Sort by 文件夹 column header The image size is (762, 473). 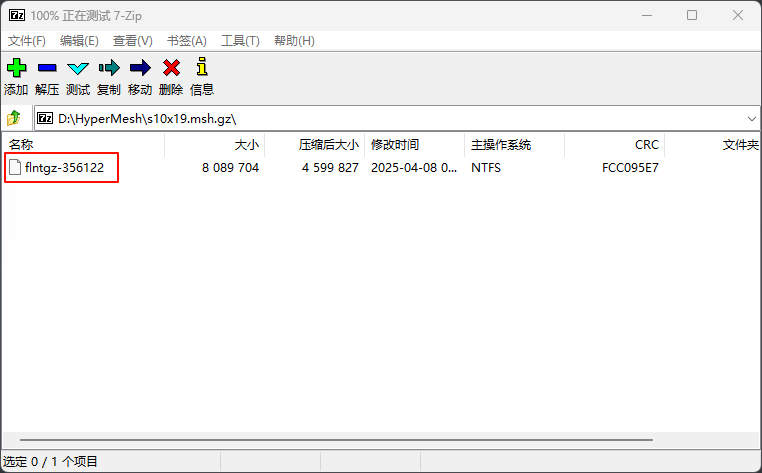(x=713, y=144)
